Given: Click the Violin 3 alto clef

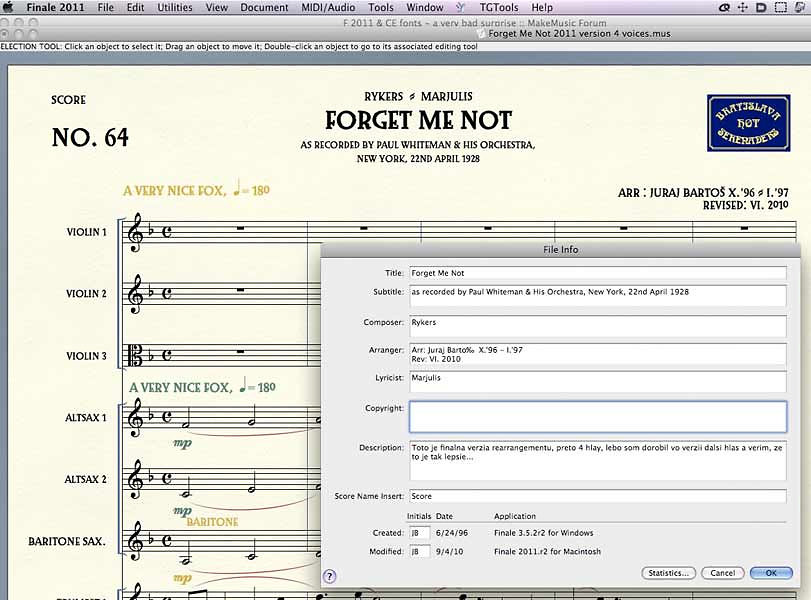Looking at the screenshot, I should coord(136,356).
